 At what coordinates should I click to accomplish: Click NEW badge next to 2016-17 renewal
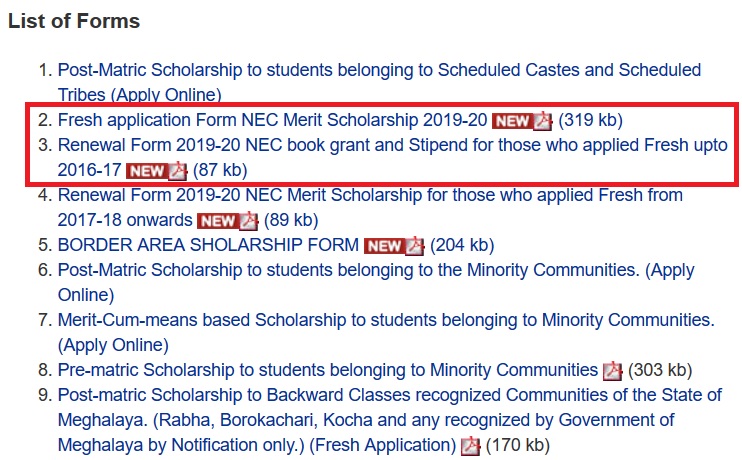click(x=146, y=170)
